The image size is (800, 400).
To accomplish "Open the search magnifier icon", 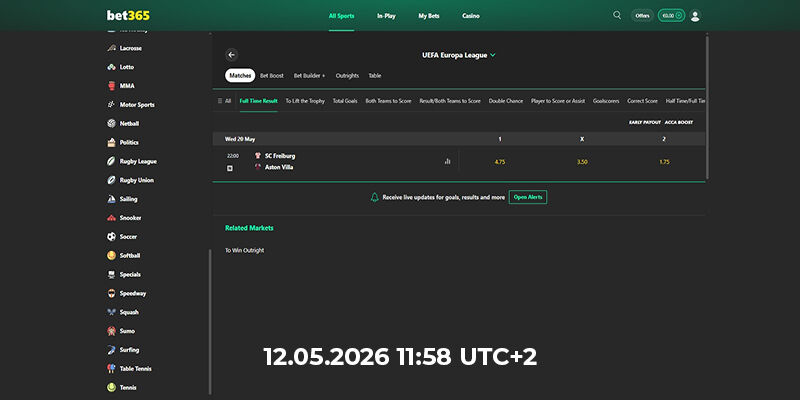I will 617,15.
